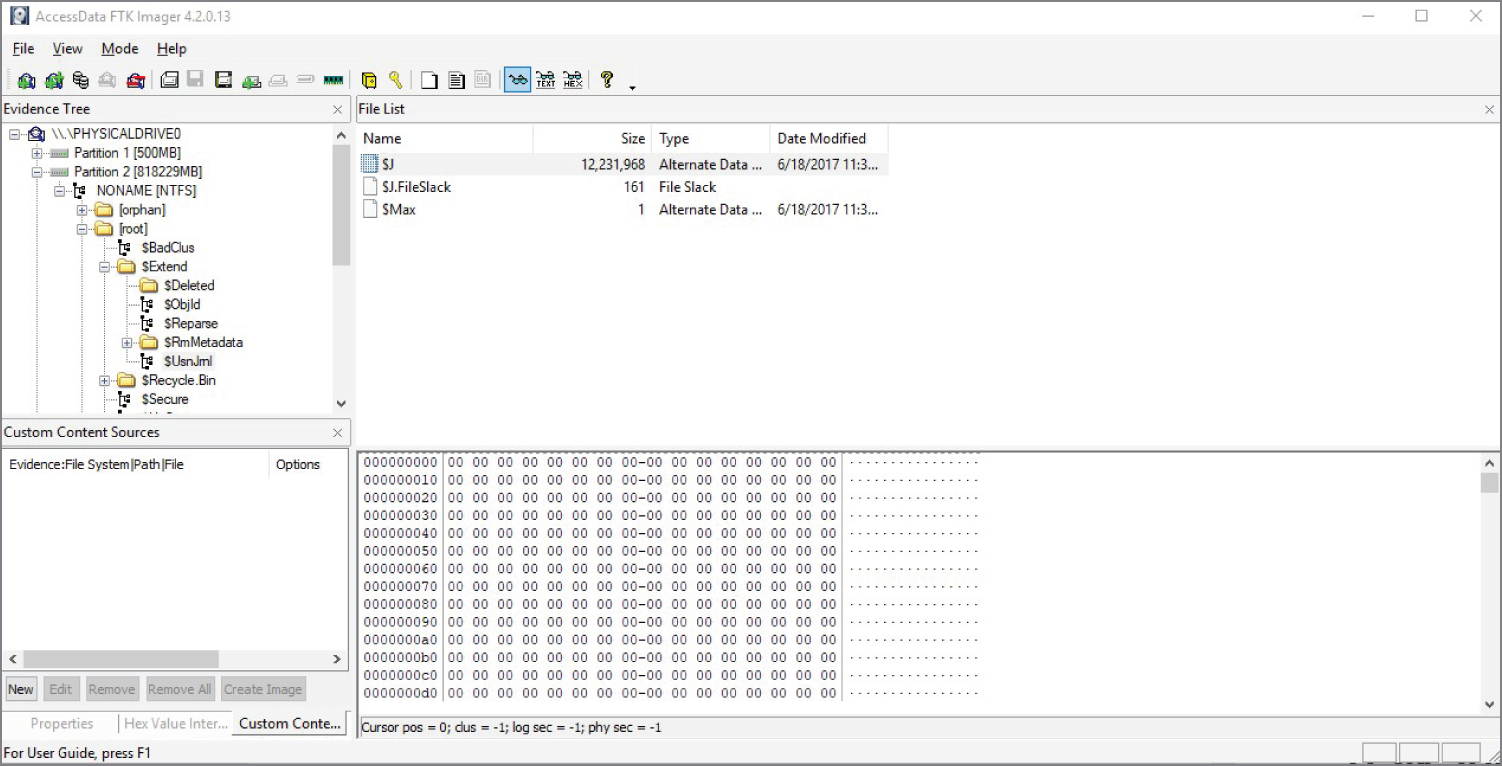Image resolution: width=1502 pixels, height=766 pixels.
Task: Sort file list by Name column
Action: (445, 139)
